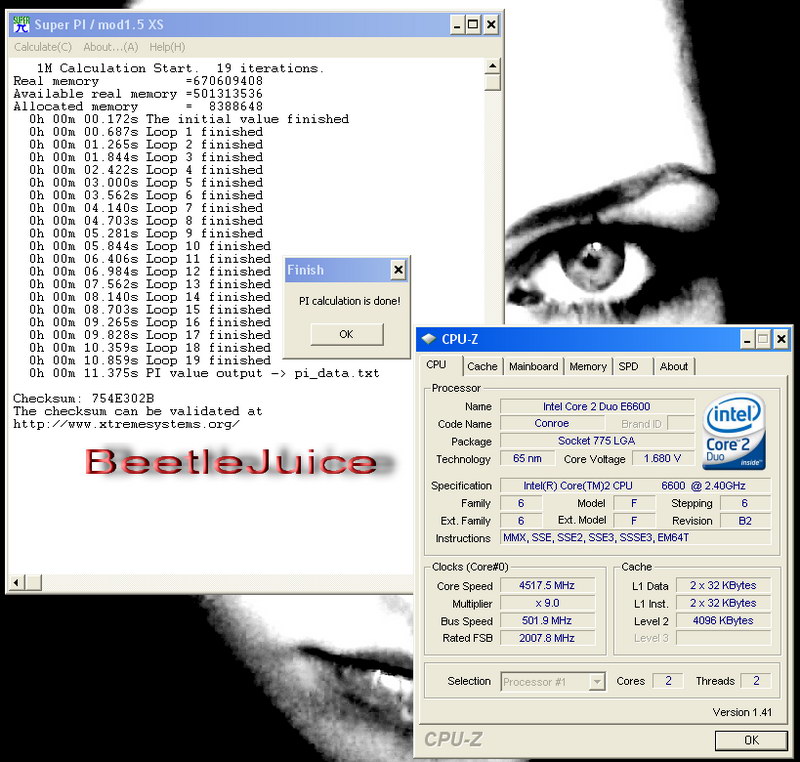Switch to the Memory tab in CPU-Z
This screenshot has width=800, height=762.
[x=588, y=366]
